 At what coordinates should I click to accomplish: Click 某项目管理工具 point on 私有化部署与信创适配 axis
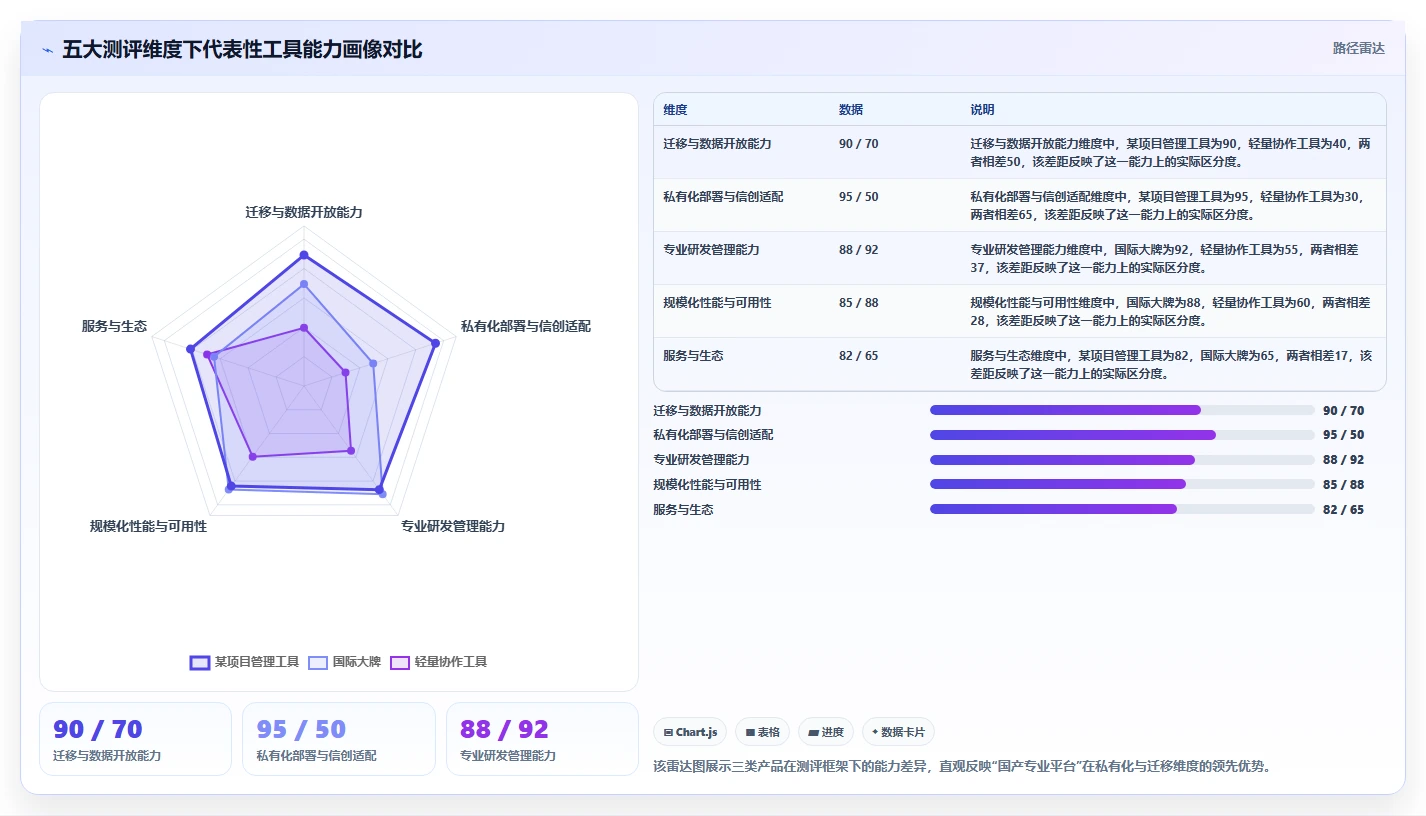click(435, 343)
